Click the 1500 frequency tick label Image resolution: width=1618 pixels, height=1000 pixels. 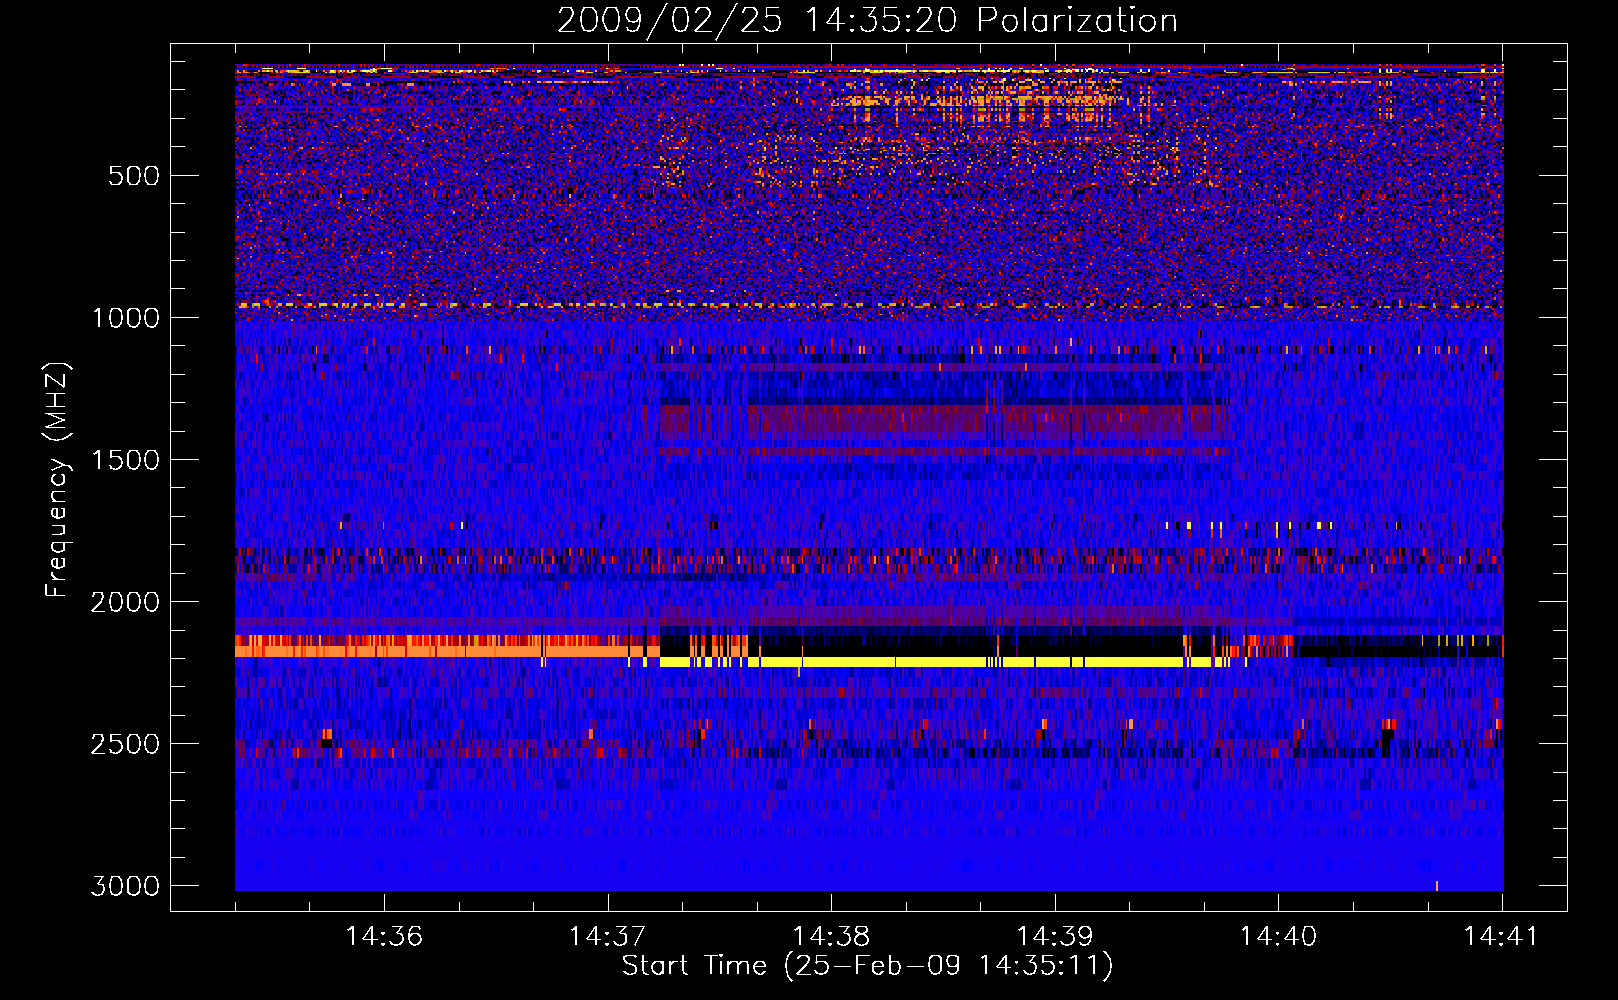[x=125, y=460]
